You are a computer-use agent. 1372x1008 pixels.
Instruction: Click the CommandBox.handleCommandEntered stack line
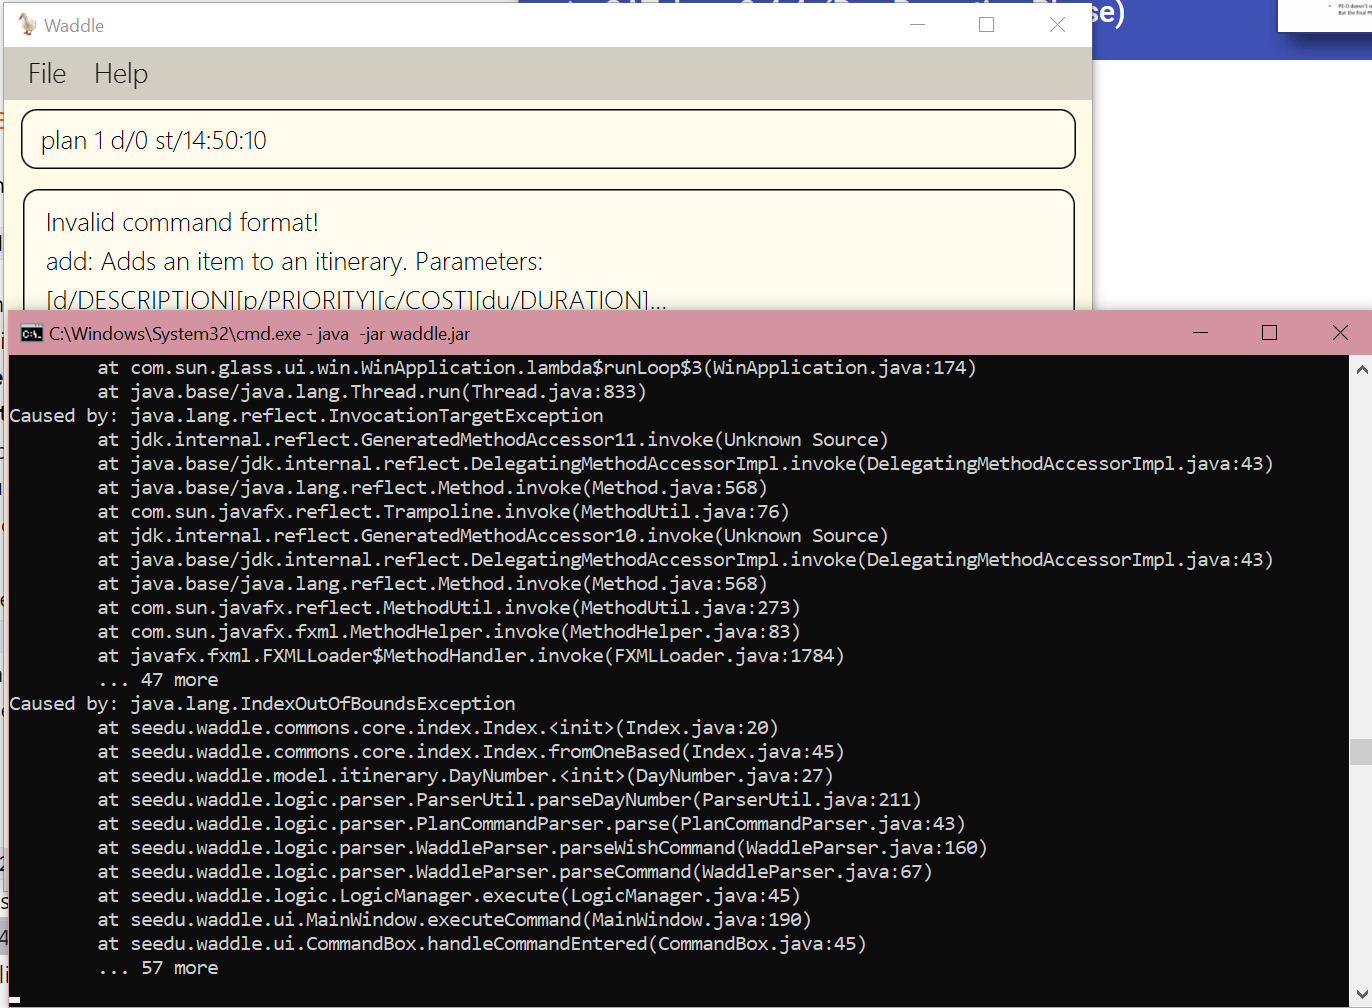point(482,944)
